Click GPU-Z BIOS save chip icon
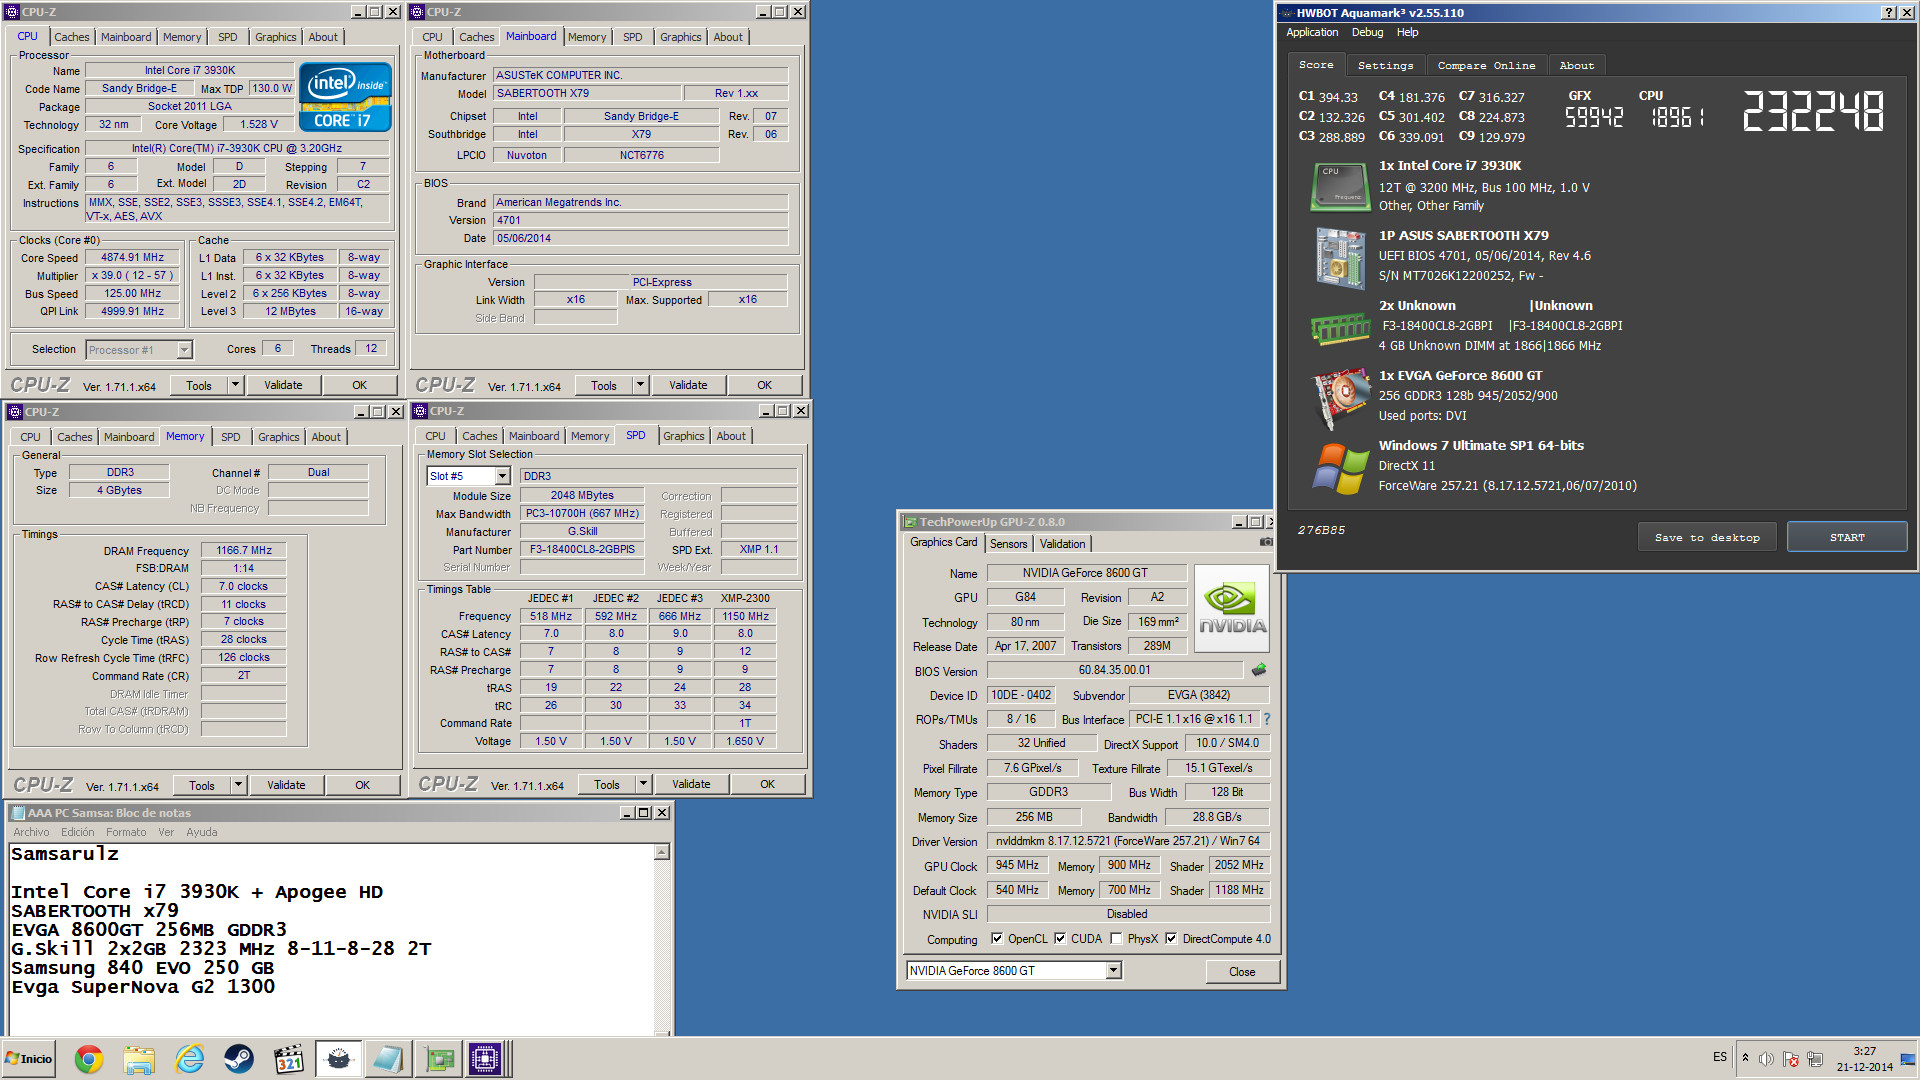Viewport: 1920px width, 1080px height. (1259, 670)
